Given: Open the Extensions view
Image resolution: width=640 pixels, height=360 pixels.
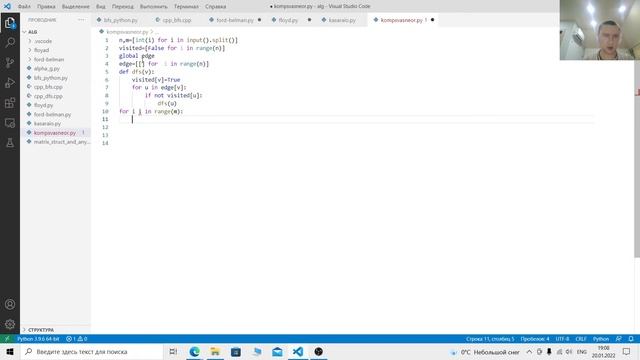Looking at the screenshot, I should click(10, 102).
